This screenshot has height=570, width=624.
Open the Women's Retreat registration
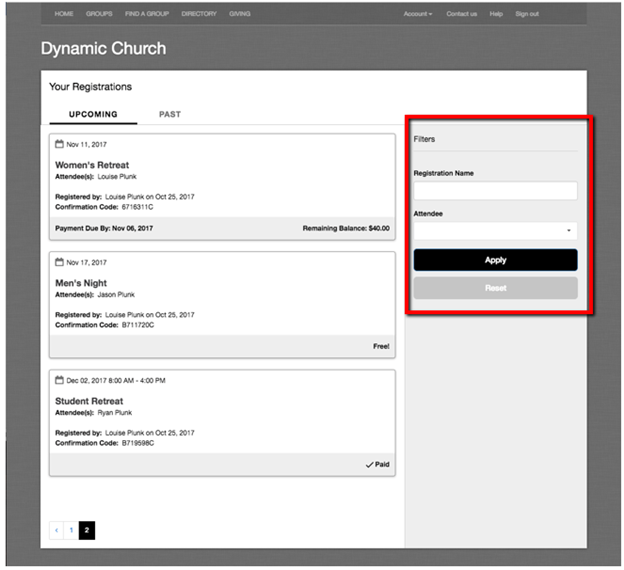92,165
